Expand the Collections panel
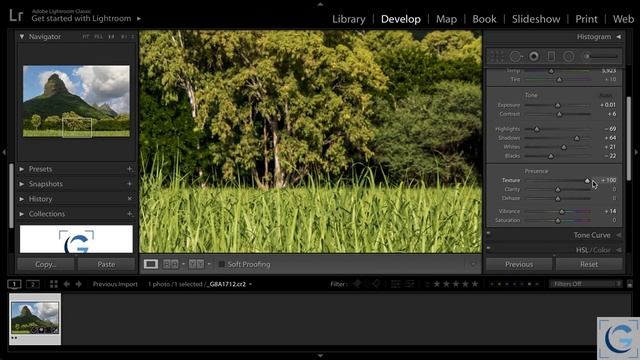Image resolution: width=640 pixels, height=360 pixels. (x=22, y=214)
